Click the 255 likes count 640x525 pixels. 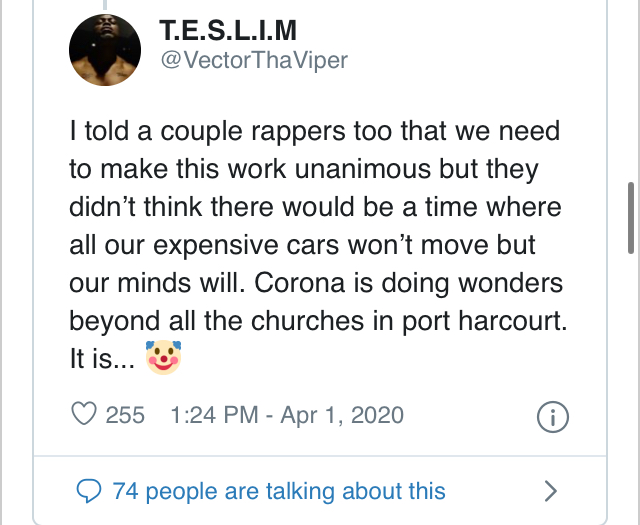click(125, 414)
